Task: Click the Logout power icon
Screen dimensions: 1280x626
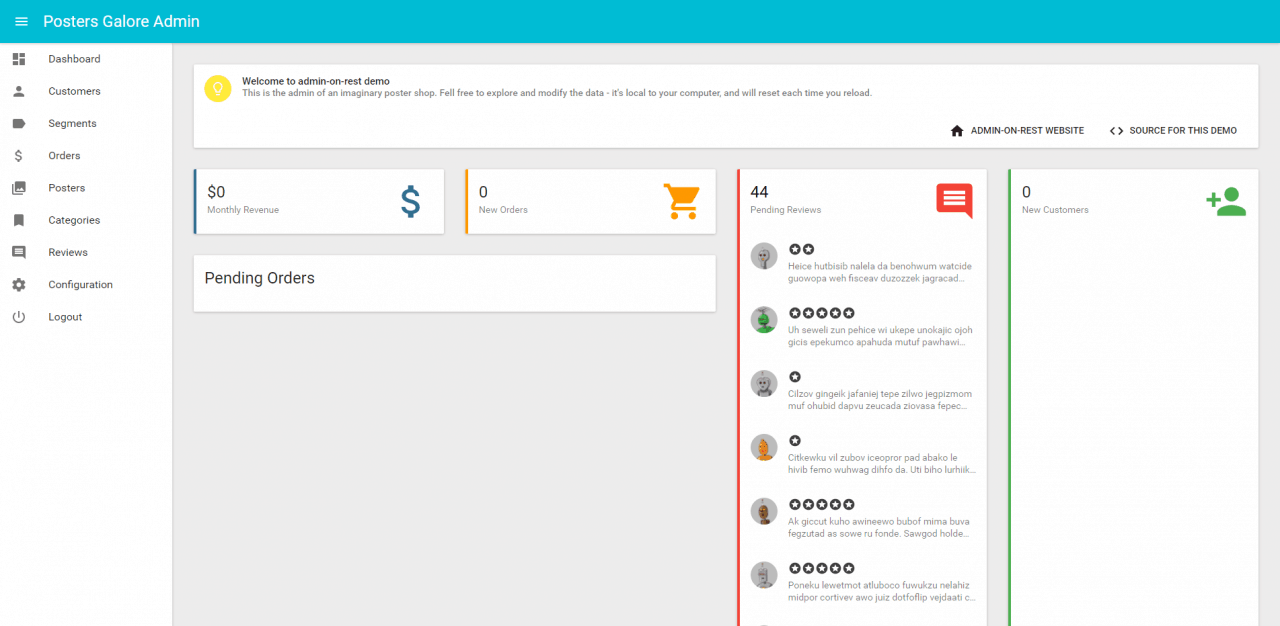Action: [x=19, y=317]
